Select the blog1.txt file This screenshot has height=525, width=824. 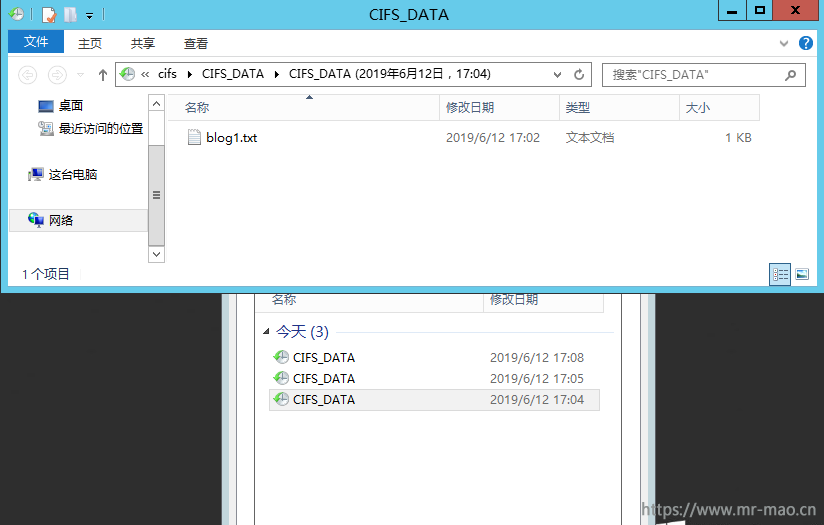pyautogui.click(x=231, y=138)
